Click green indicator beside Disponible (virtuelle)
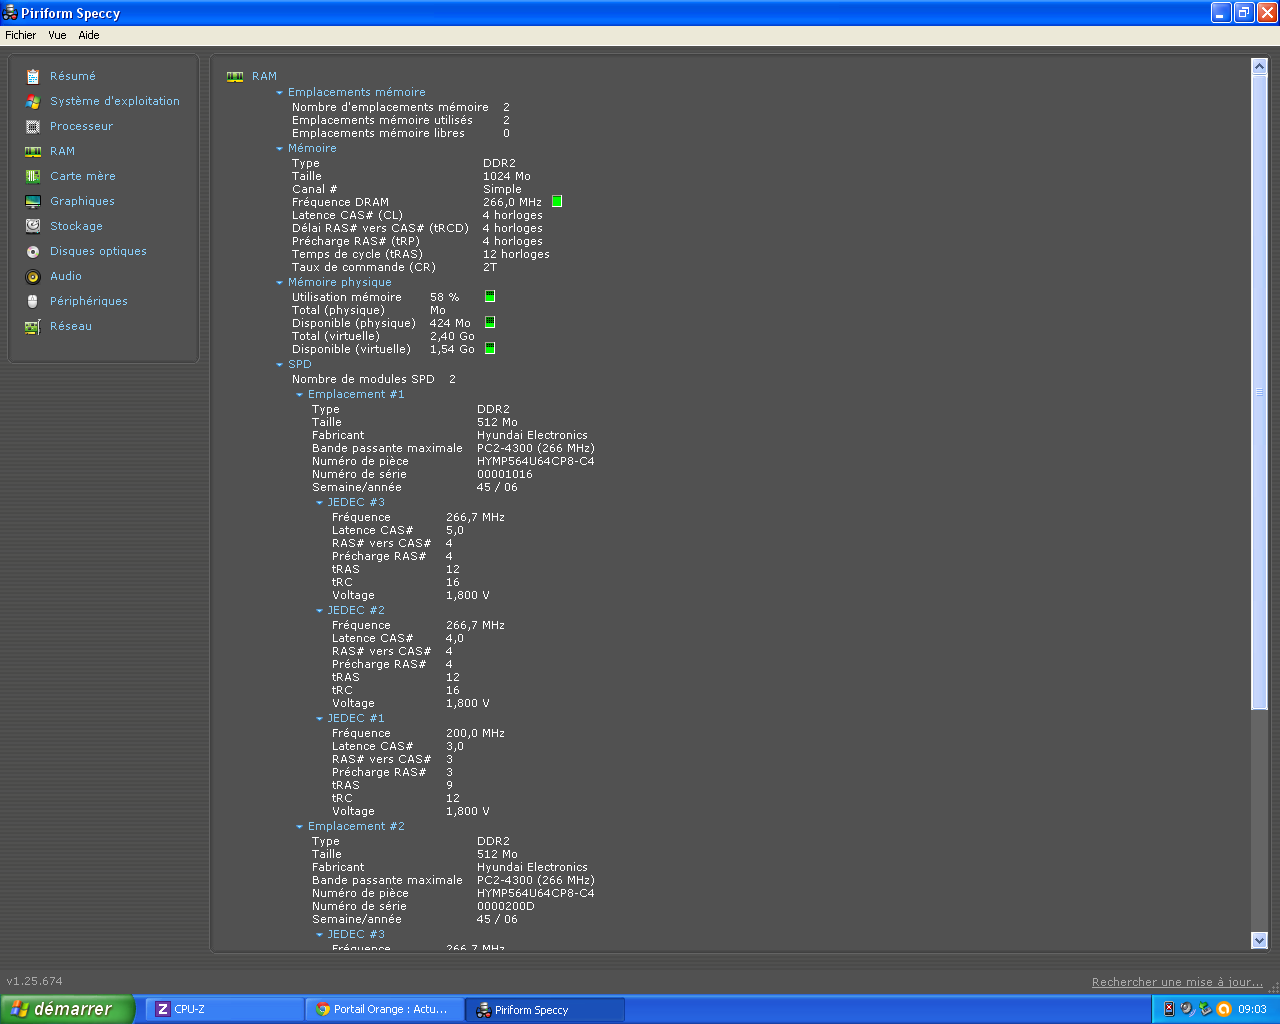Viewport: 1280px width, 1024px height. click(x=490, y=348)
